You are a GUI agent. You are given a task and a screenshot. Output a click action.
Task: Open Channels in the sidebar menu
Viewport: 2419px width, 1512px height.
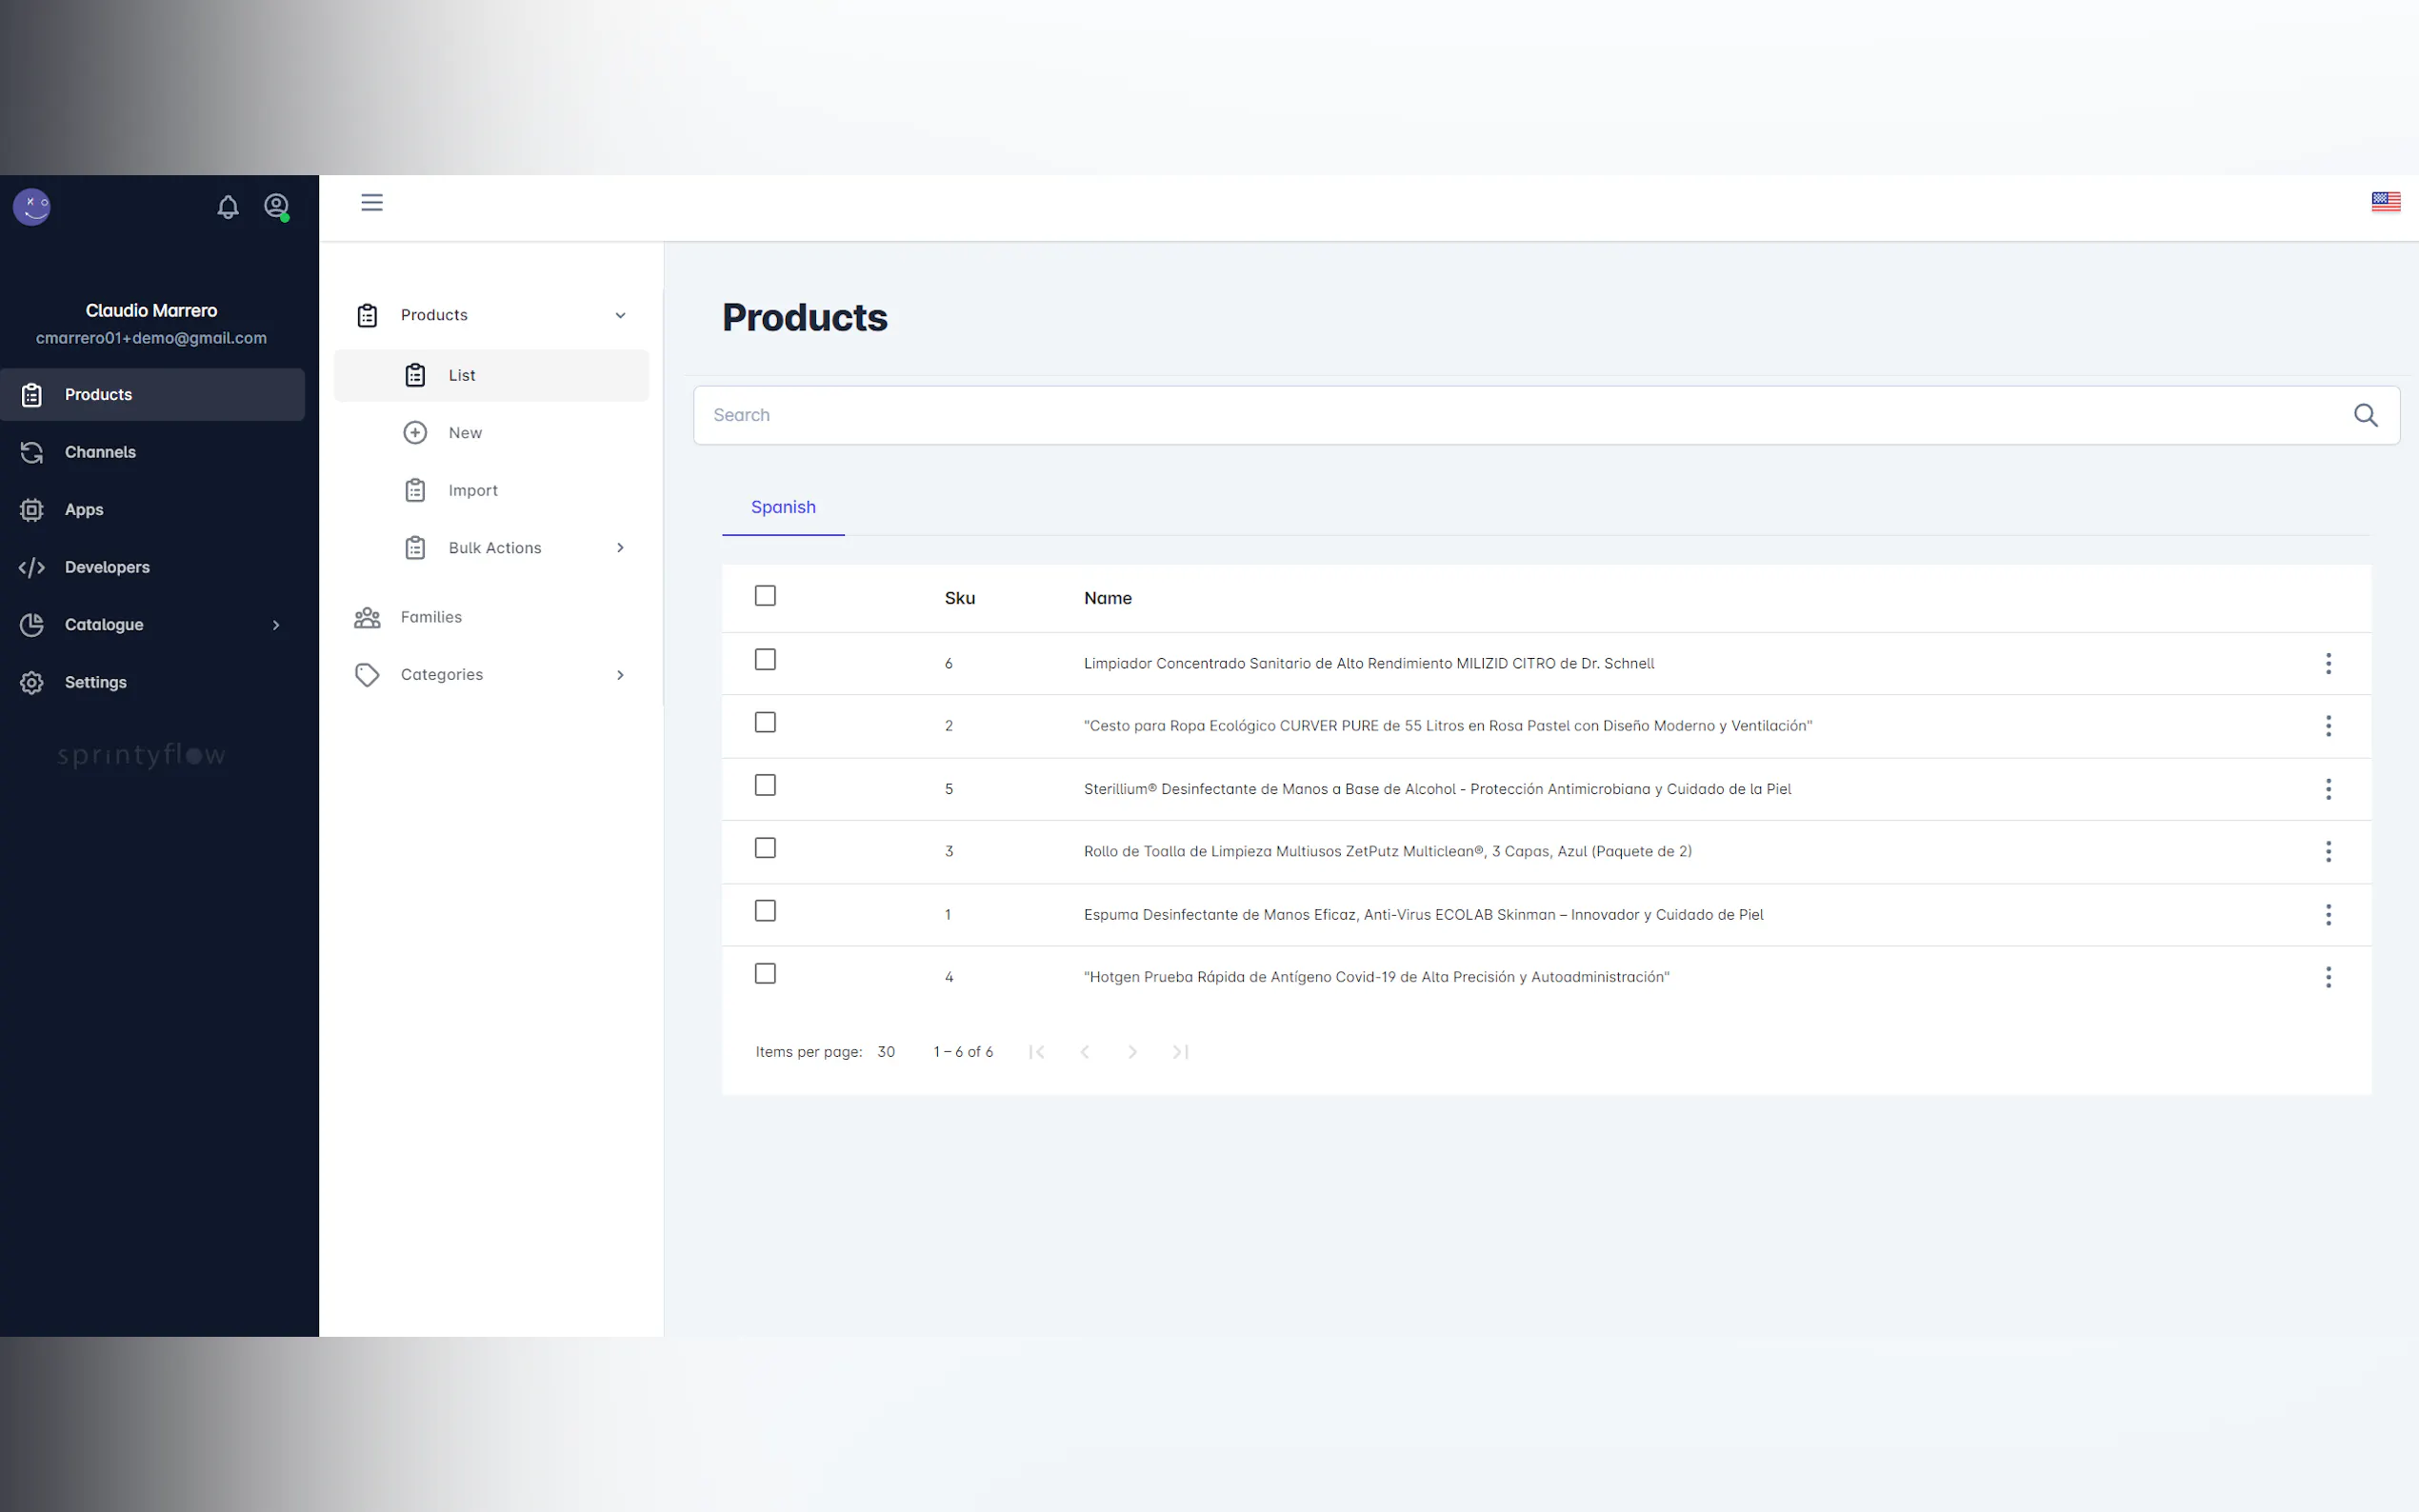(x=100, y=452)
